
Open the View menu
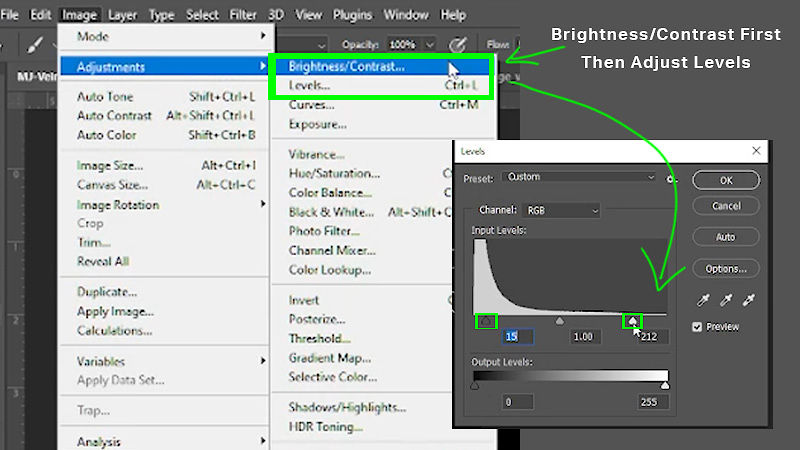[x=308, y=15]
